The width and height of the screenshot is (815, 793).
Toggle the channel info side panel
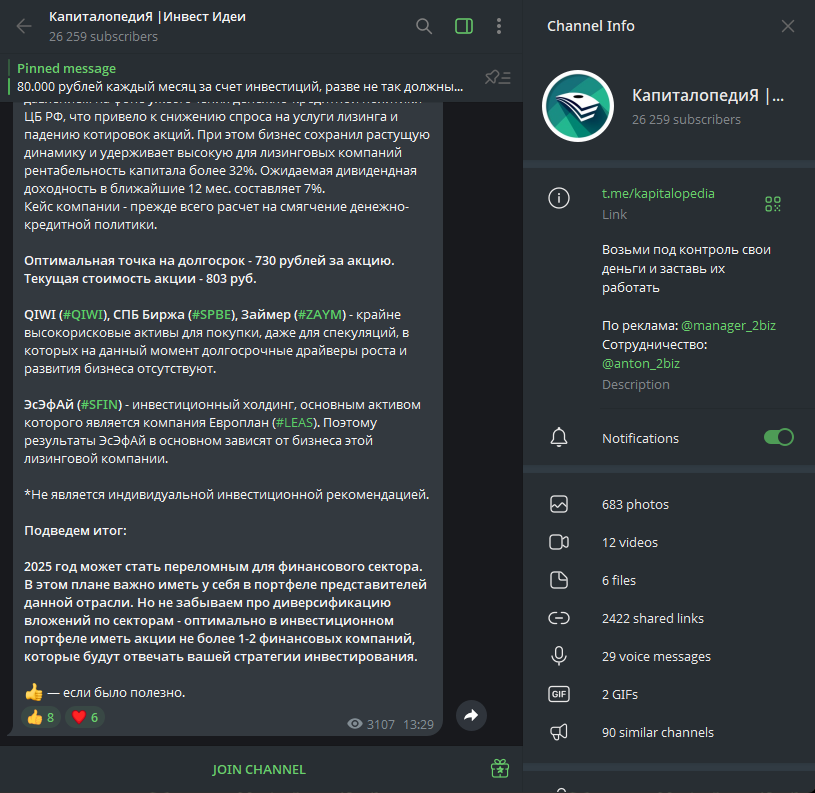tap(464, 26)
